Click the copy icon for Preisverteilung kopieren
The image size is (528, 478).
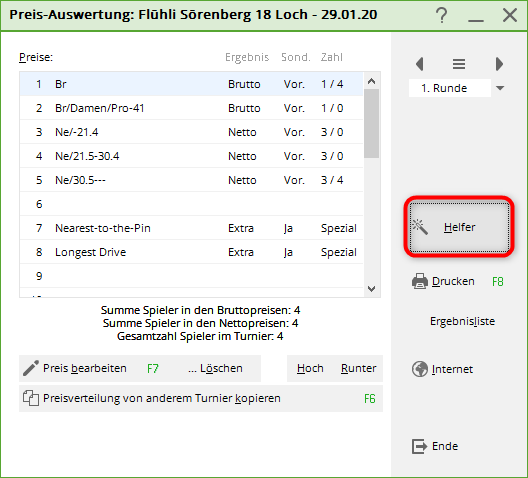[x=31, y=398]
